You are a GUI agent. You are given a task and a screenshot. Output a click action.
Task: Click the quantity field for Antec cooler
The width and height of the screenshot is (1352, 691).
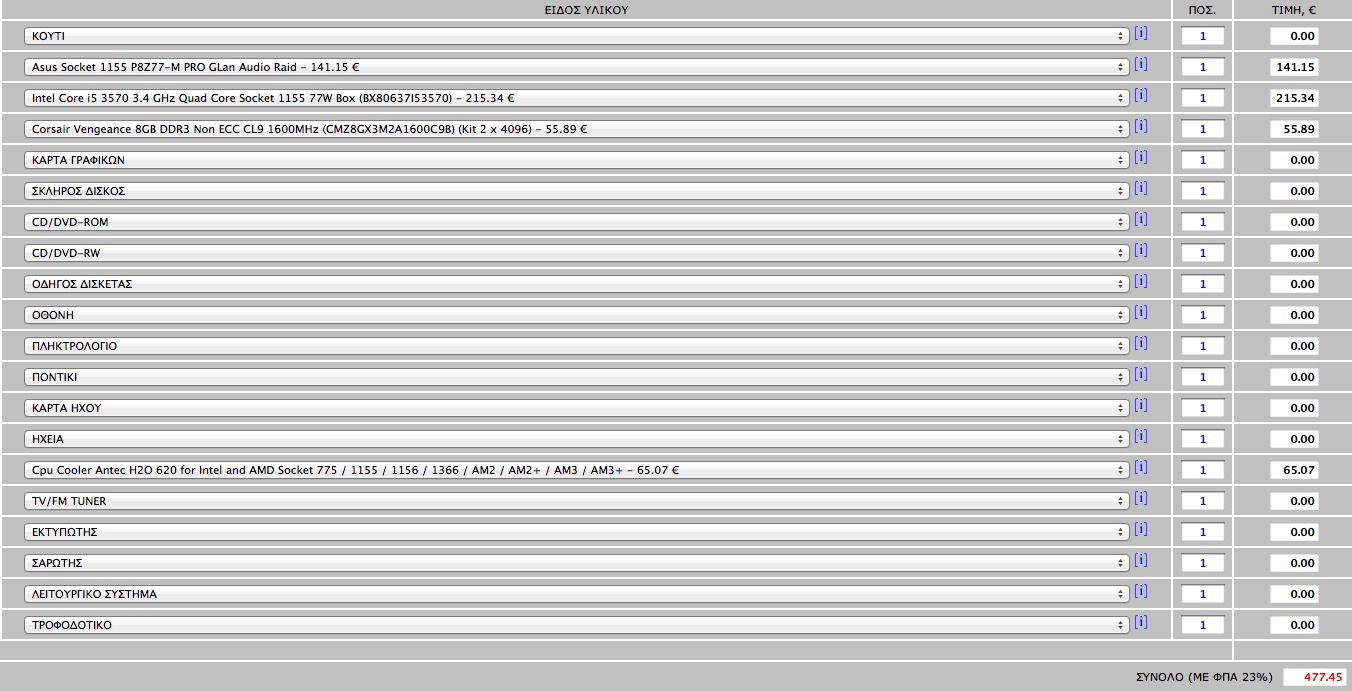(1203, 470)
